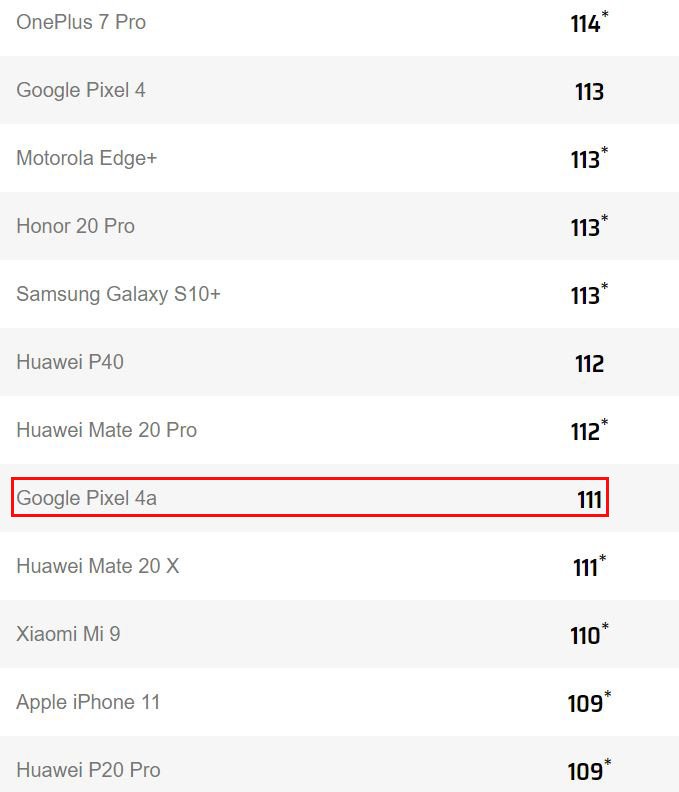Click the Huawei Mate 20 Pro name
This screenshot has height=792, width=679.
(106, 430)
